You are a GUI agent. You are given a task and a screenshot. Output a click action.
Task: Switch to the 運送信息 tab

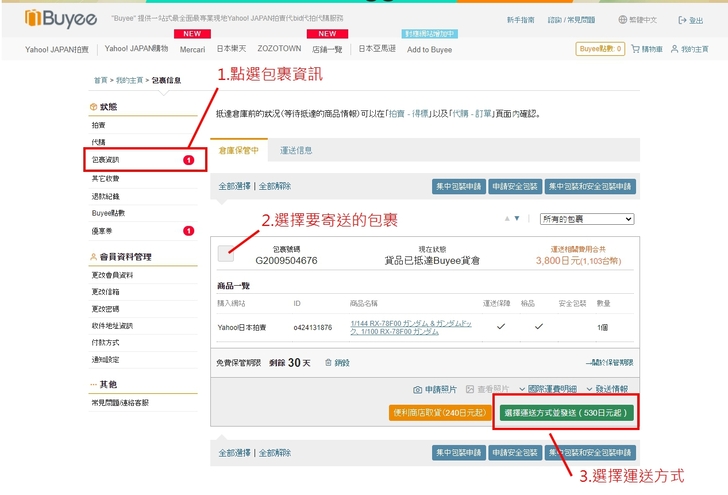pyautogui.click(x=296, y=150)
